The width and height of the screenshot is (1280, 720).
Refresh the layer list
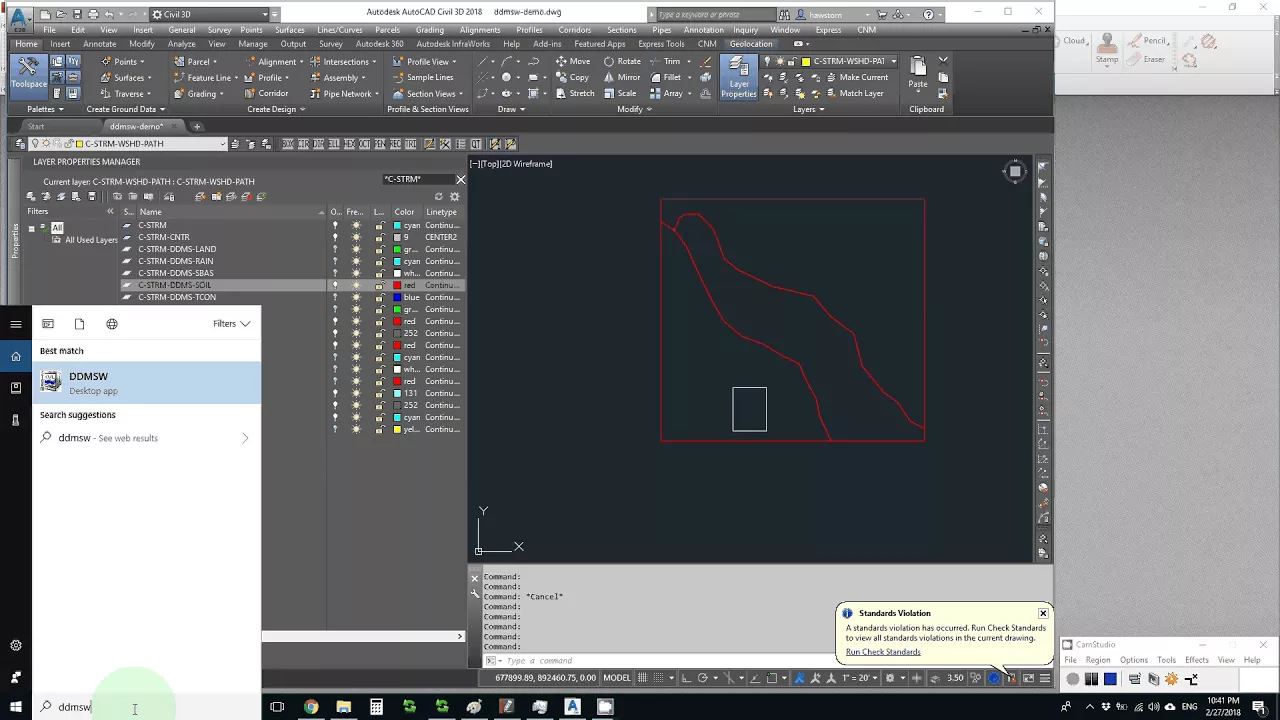(x=438, y=196)
